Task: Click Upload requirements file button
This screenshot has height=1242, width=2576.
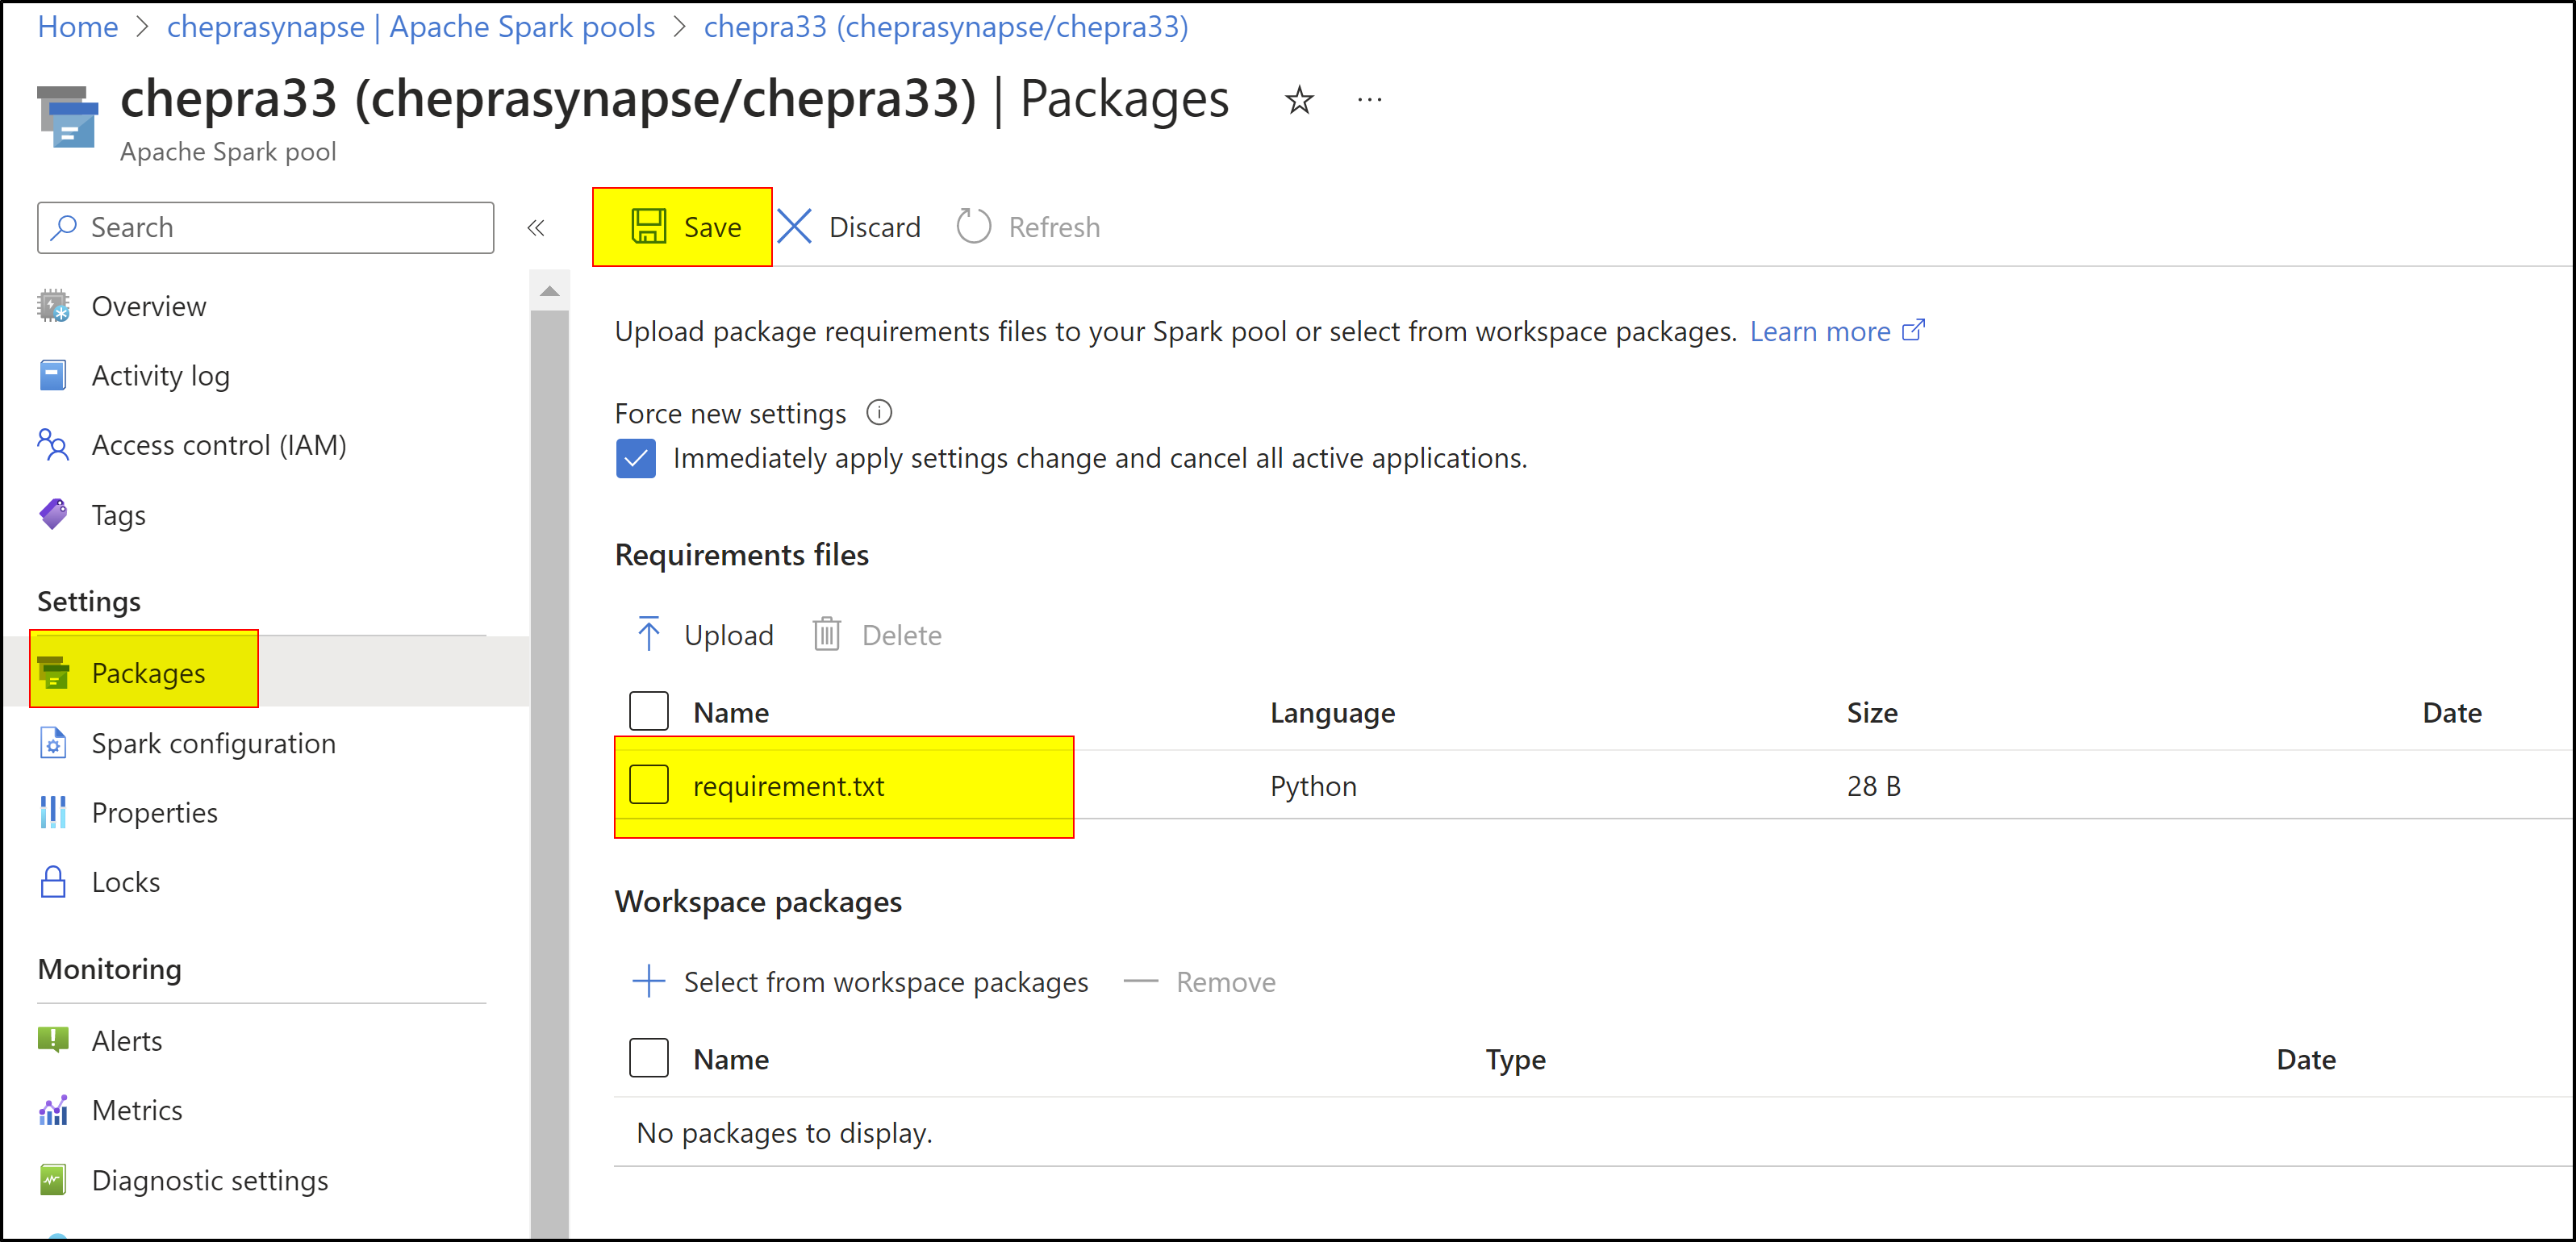Action: [x=705, y=635]
